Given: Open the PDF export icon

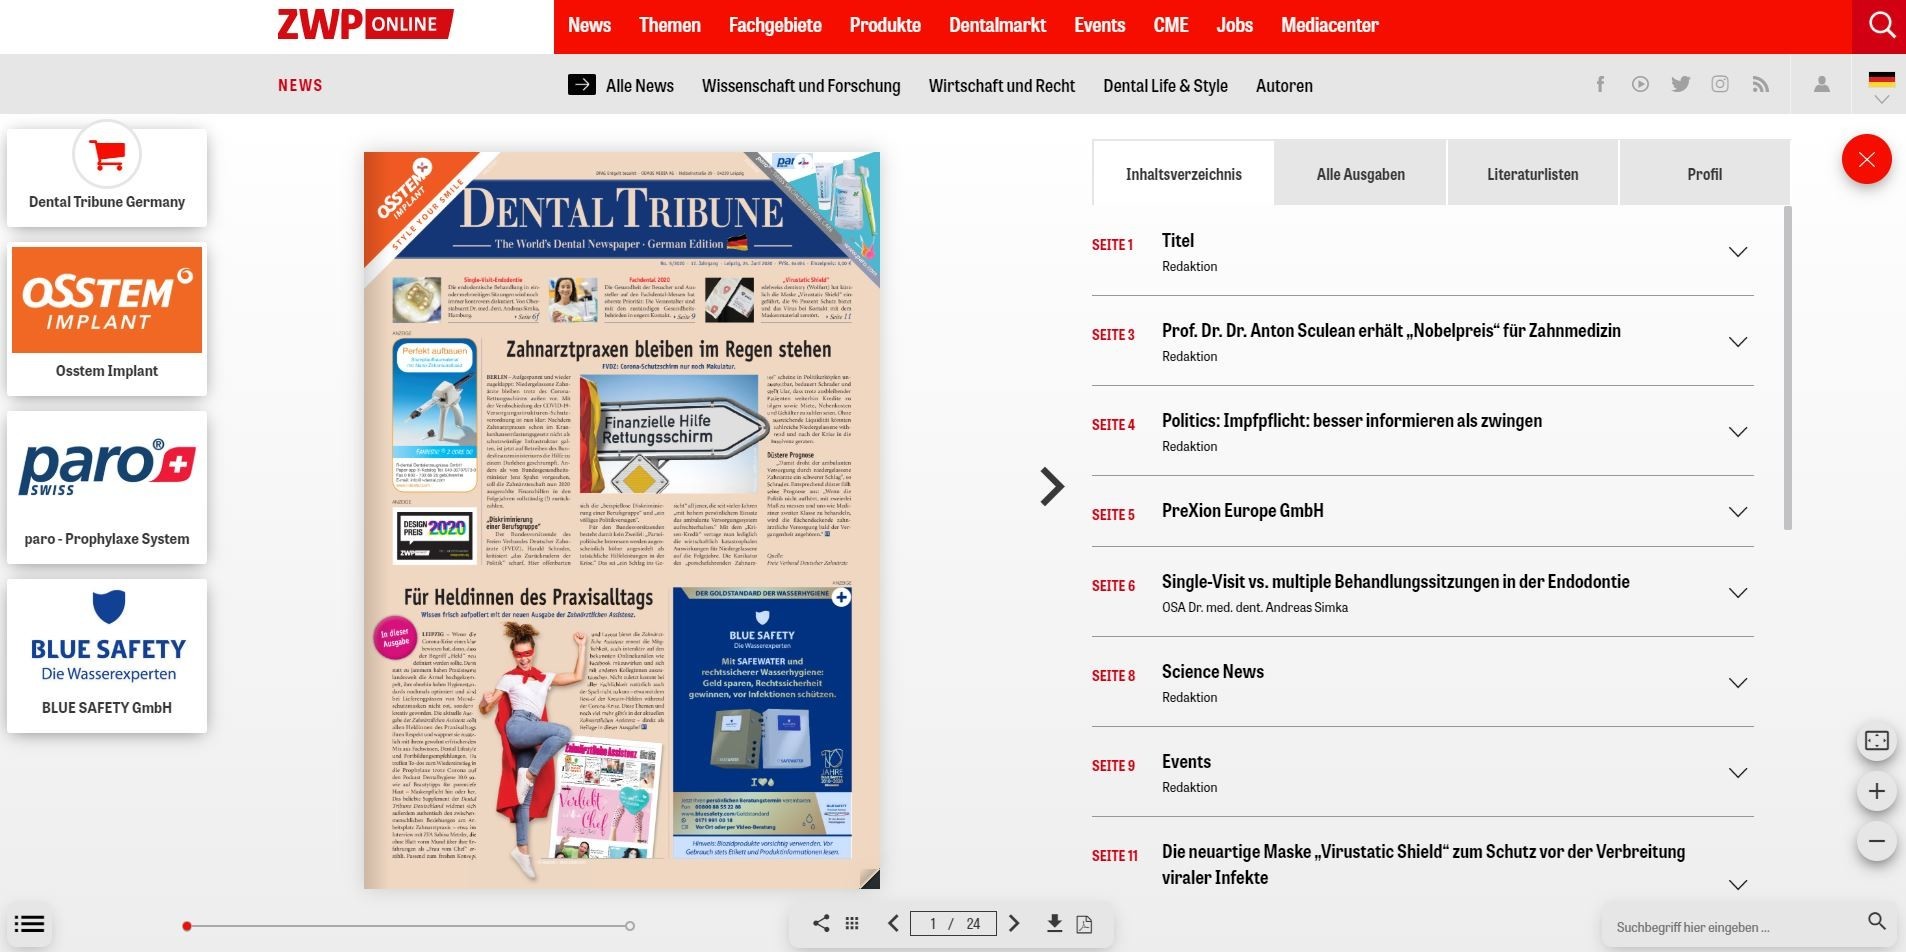Looking at the screenshot, I should (x=1084, y=924).
